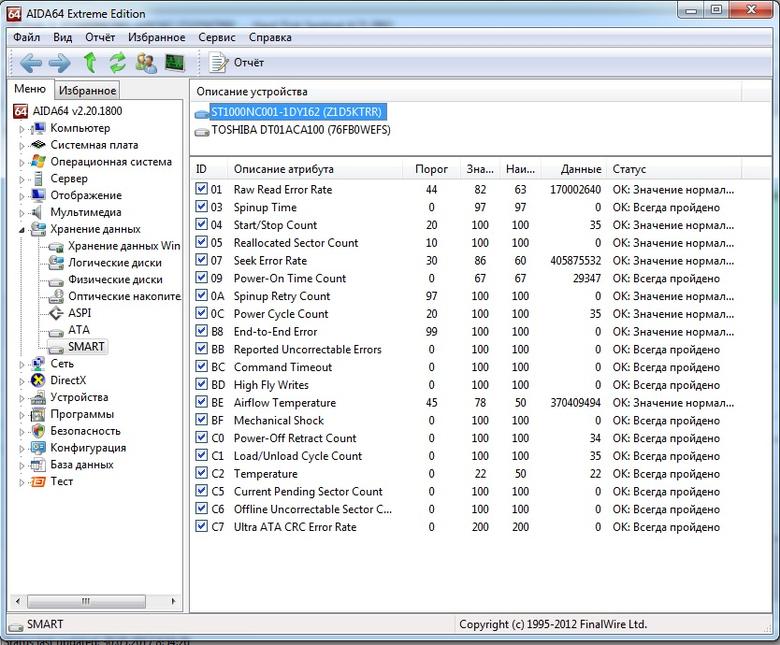Click the Отчёт report toolbar button
The width and height of the screenshot is (780, 645).
236,63
